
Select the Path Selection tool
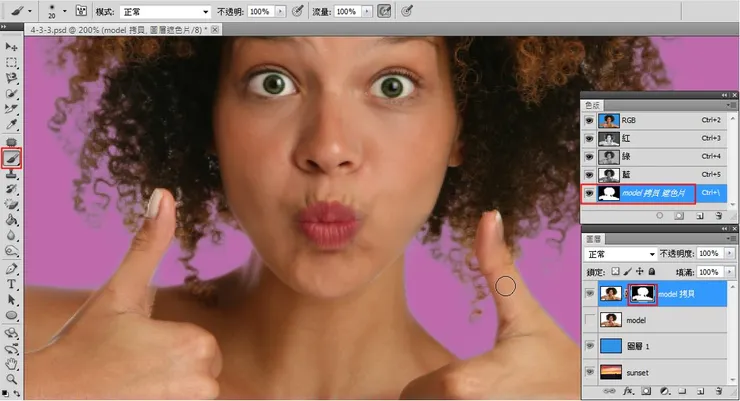click(x=11, y=300)
